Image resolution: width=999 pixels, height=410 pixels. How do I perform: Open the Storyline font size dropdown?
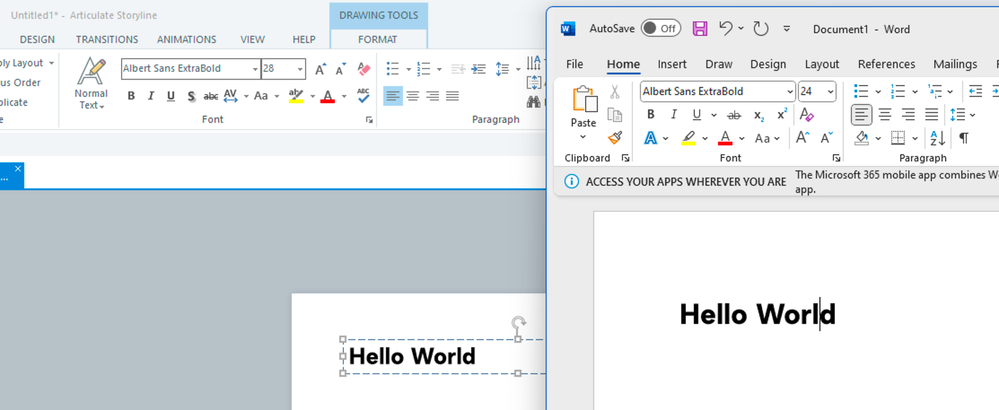(x=300, y=69)
